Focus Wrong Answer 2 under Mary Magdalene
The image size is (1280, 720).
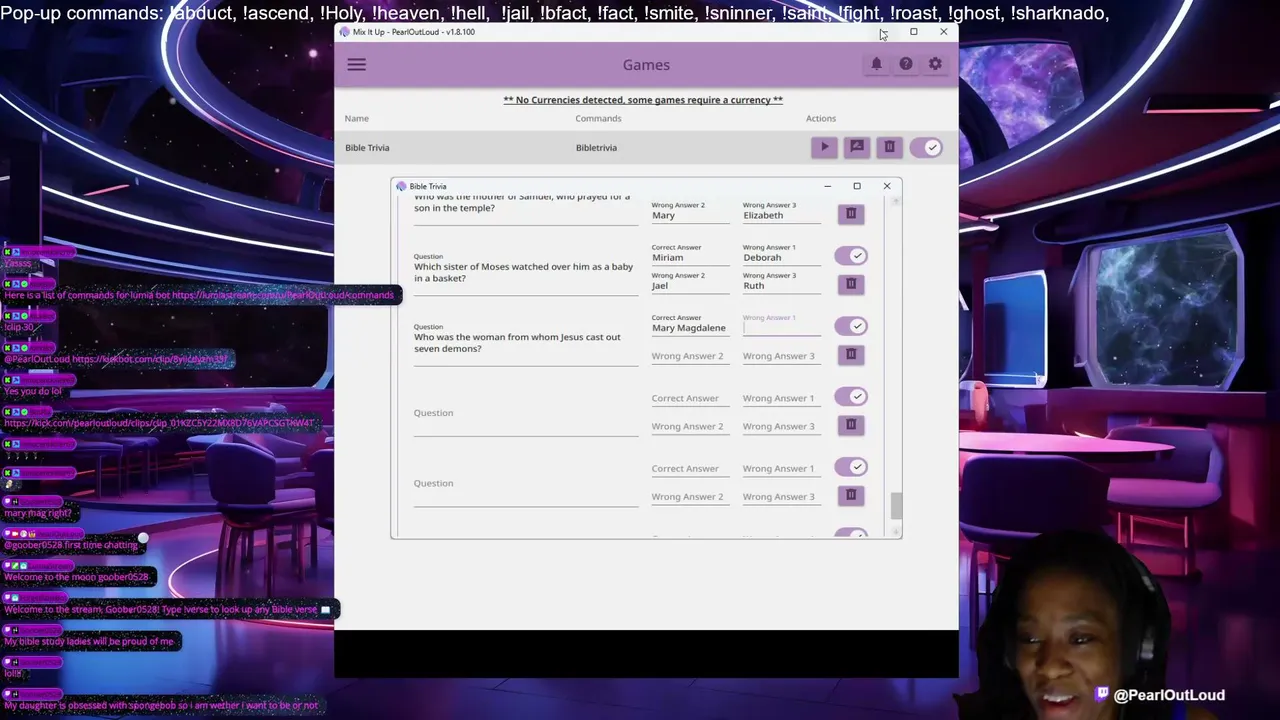tap(690, 356)
